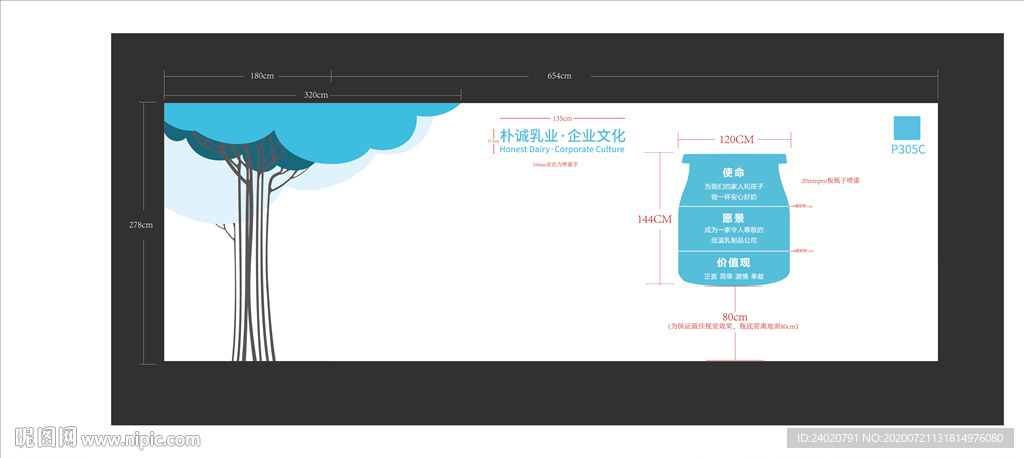Click the '180cm' dimension label

tap(262, 76)
